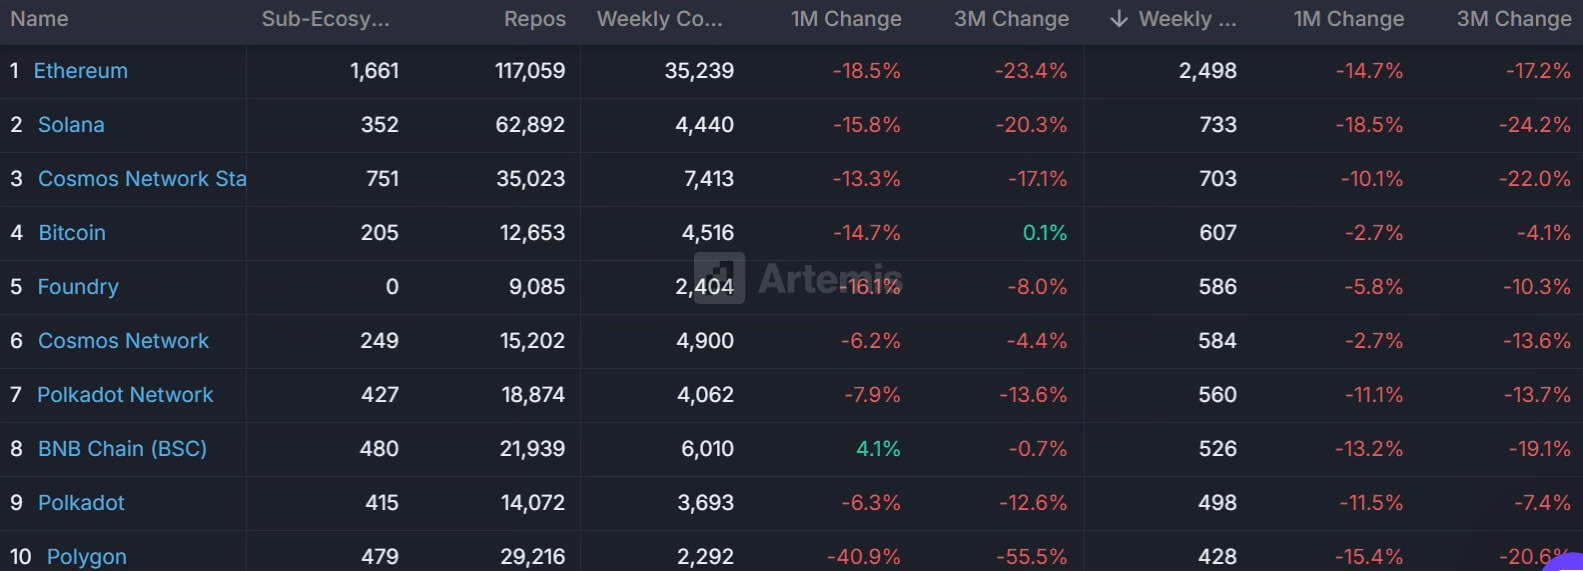Open the row 6 Cosmos Network link

tap(123, 341)
